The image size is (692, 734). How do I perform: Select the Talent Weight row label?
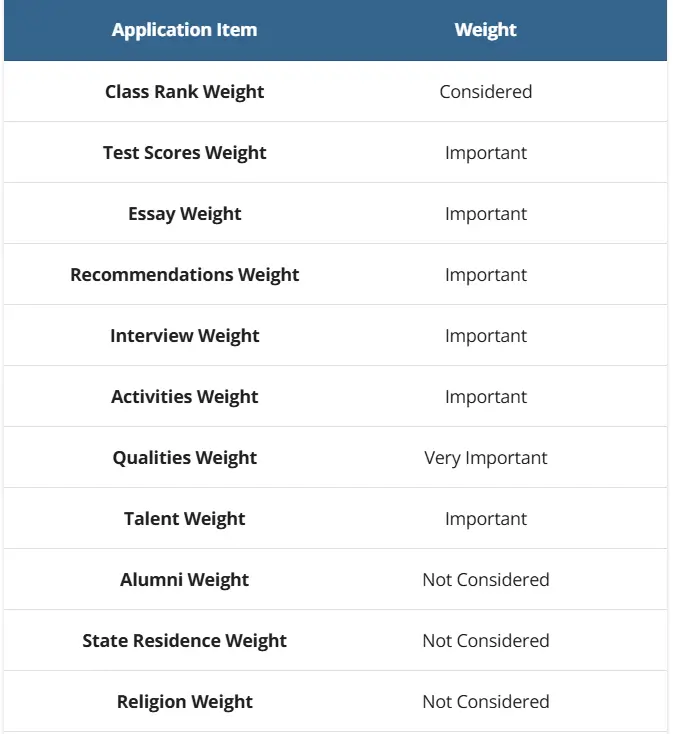pos(184,519)
